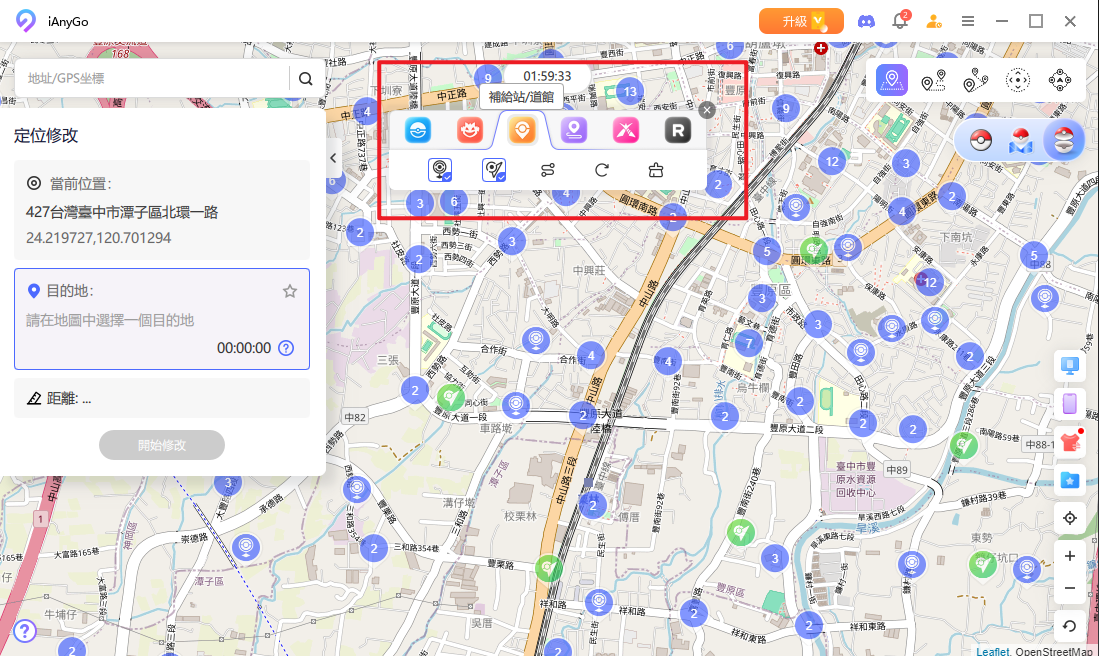Recenter map on current location
Image resolution: width=1099 pixels, height=656 pixels.
[1070, 518]
